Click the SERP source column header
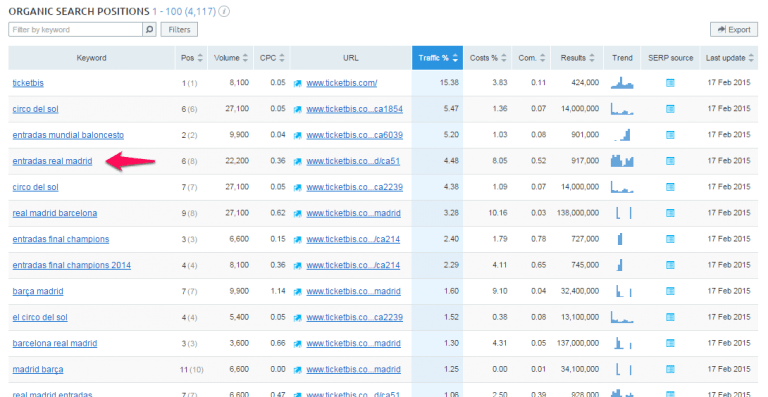The image size is (768, 397). [671, 58]
